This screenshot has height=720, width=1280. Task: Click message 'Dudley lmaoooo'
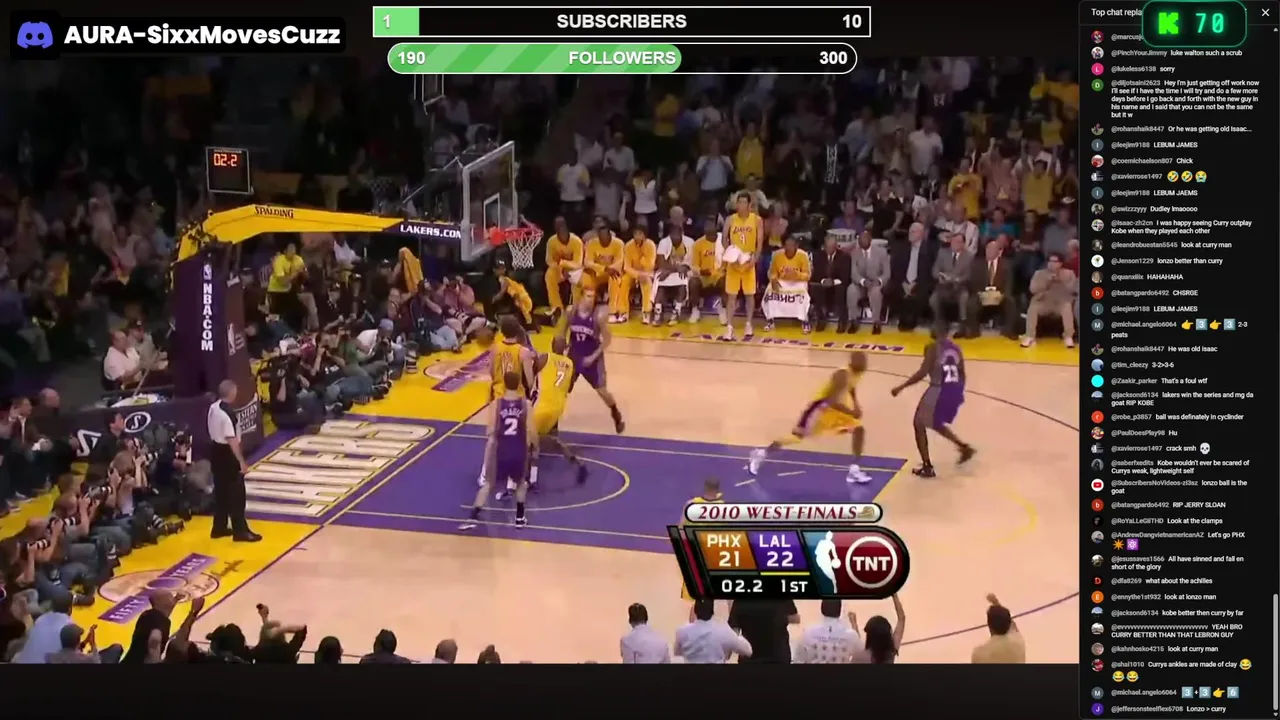point(1175,209)
